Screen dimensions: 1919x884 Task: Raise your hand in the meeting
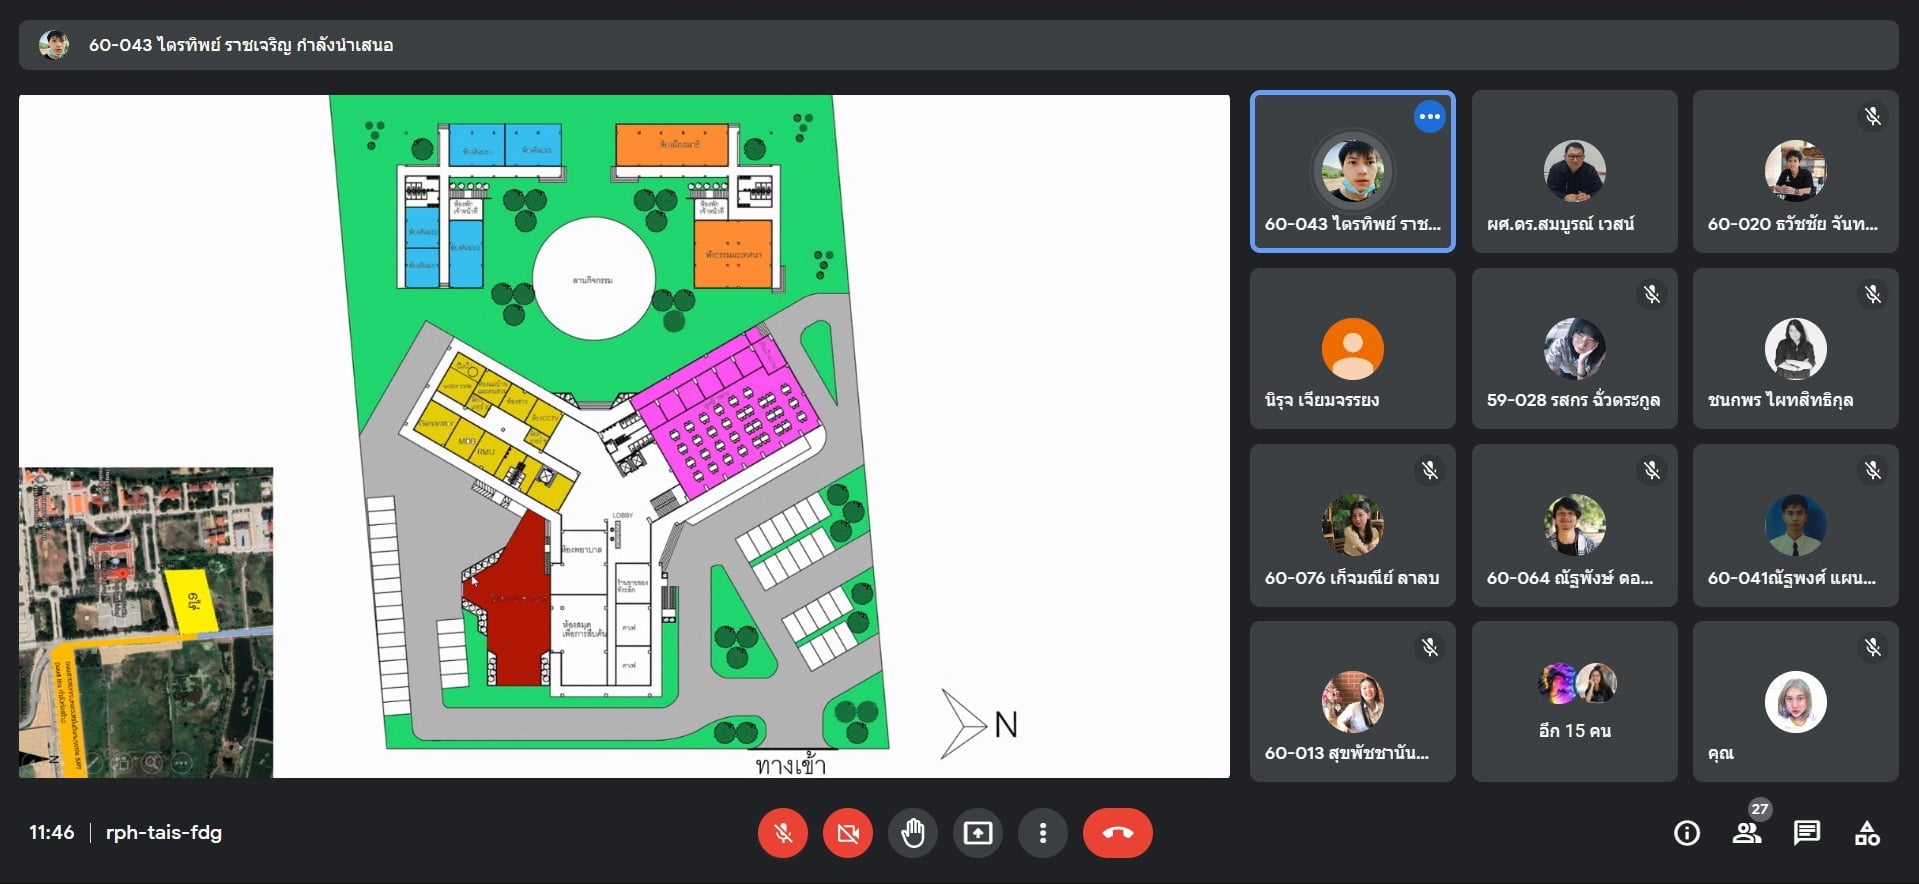913,833
